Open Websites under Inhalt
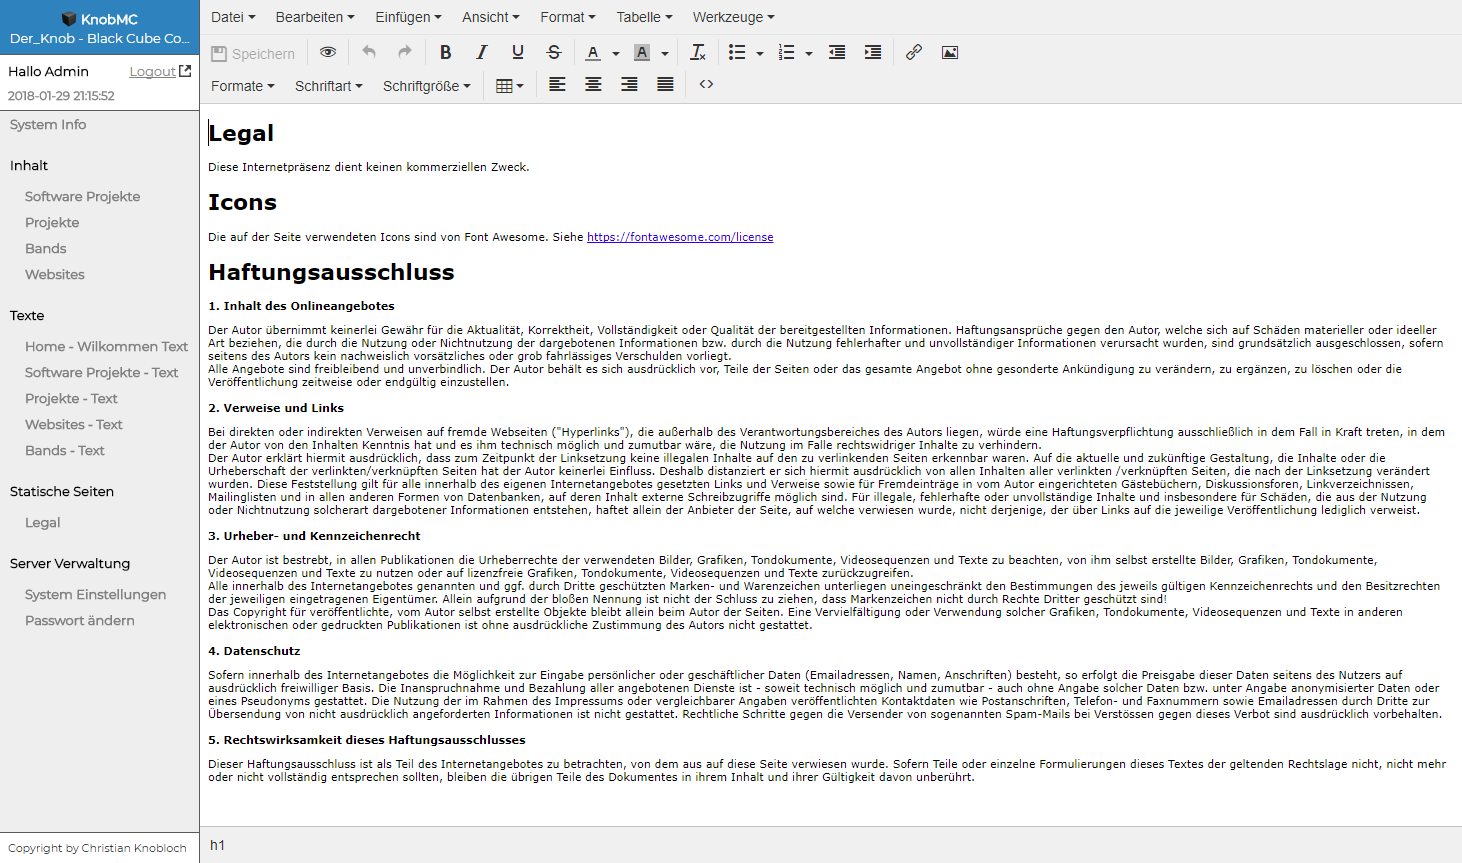 (x=55, y=275)
